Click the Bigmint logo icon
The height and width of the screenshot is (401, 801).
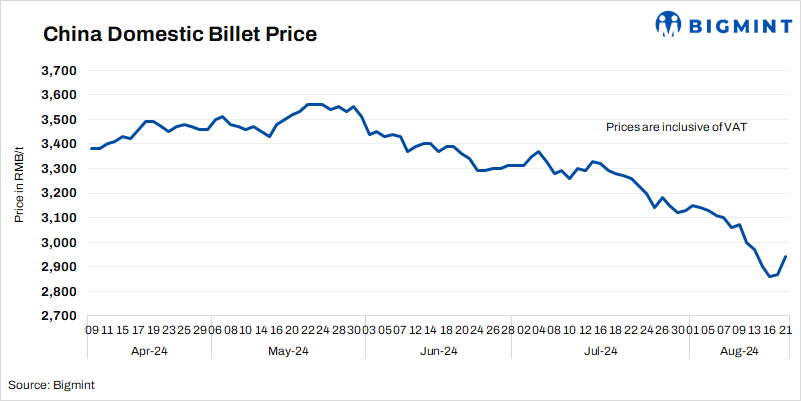coord(670,24)
